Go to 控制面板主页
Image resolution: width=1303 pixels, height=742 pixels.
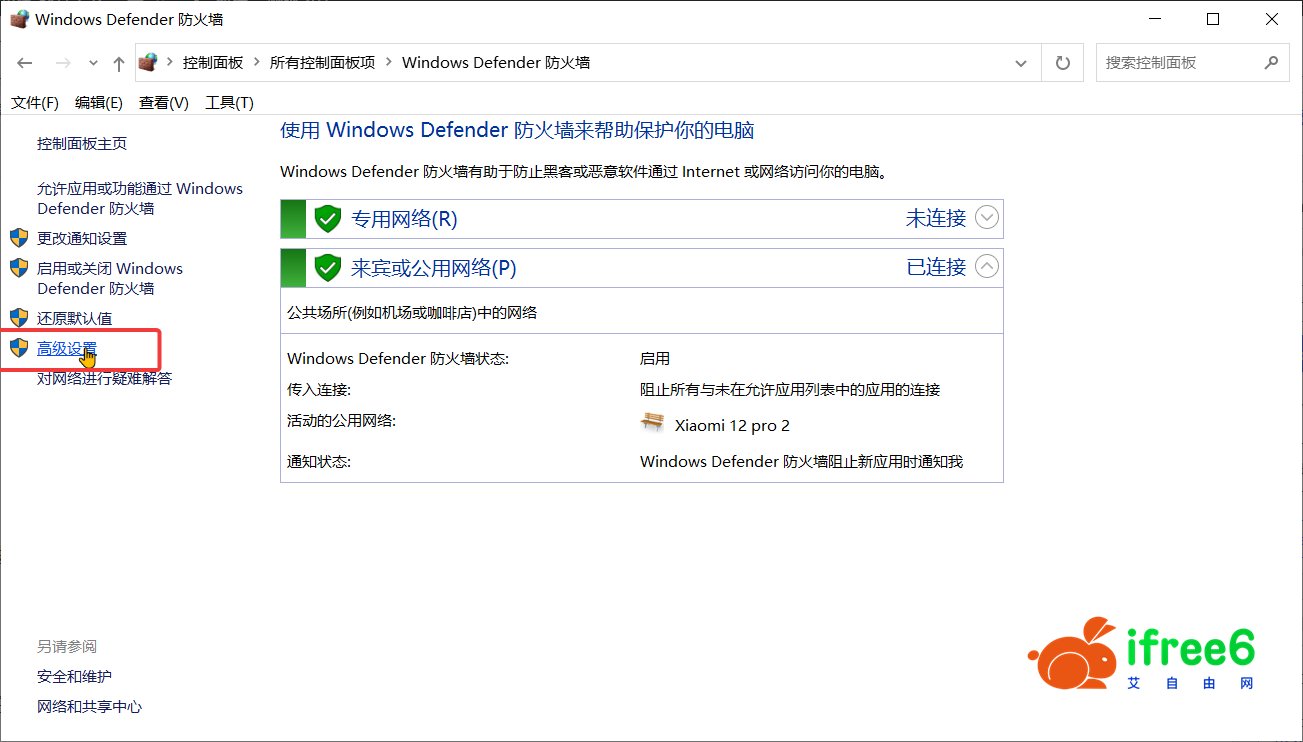[82, 144]
